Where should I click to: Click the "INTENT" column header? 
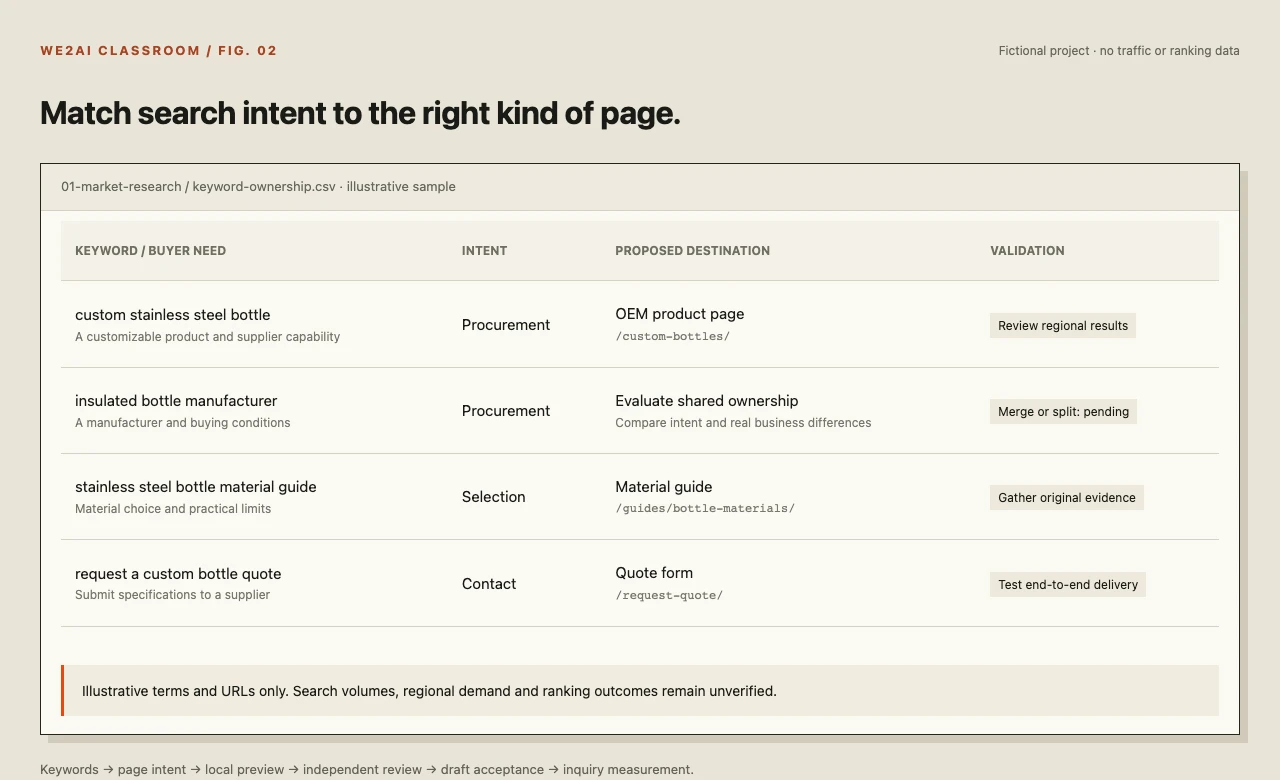coord(485,251)
